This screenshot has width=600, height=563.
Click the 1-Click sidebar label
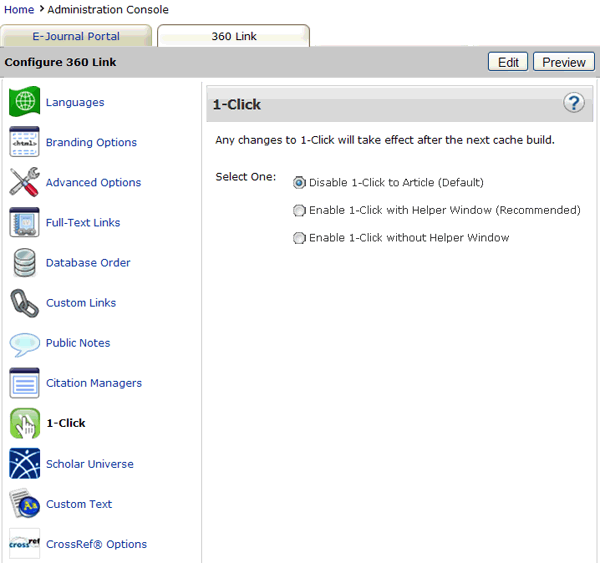click(66, 423)
